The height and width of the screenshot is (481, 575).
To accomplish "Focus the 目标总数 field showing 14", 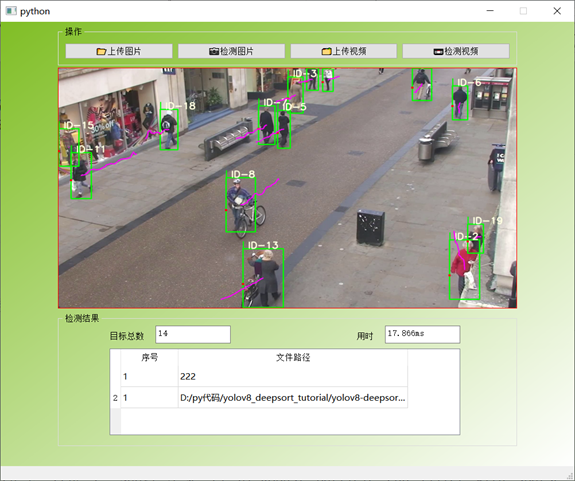I will [x=193, y=334].
